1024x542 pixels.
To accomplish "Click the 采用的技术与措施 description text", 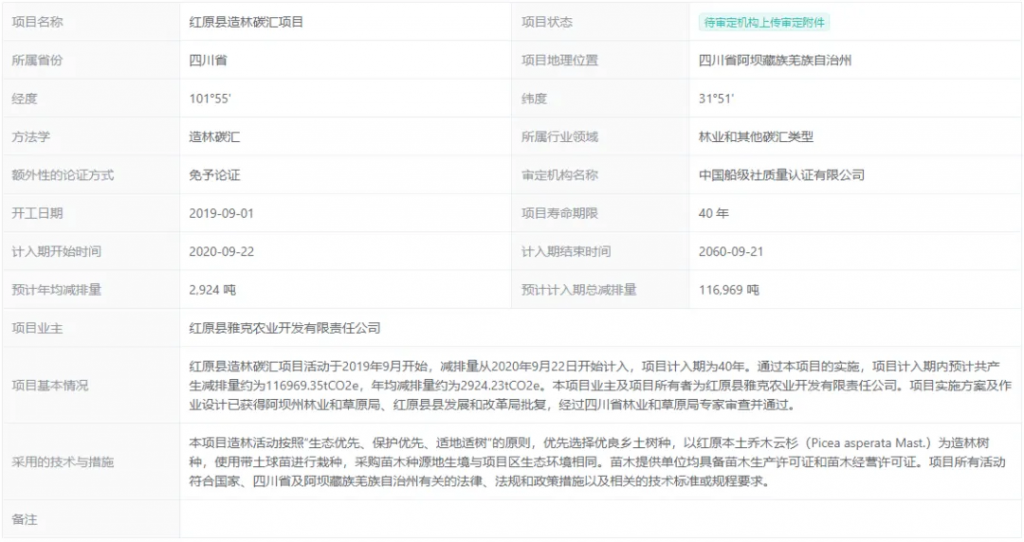I will [600, 461].
